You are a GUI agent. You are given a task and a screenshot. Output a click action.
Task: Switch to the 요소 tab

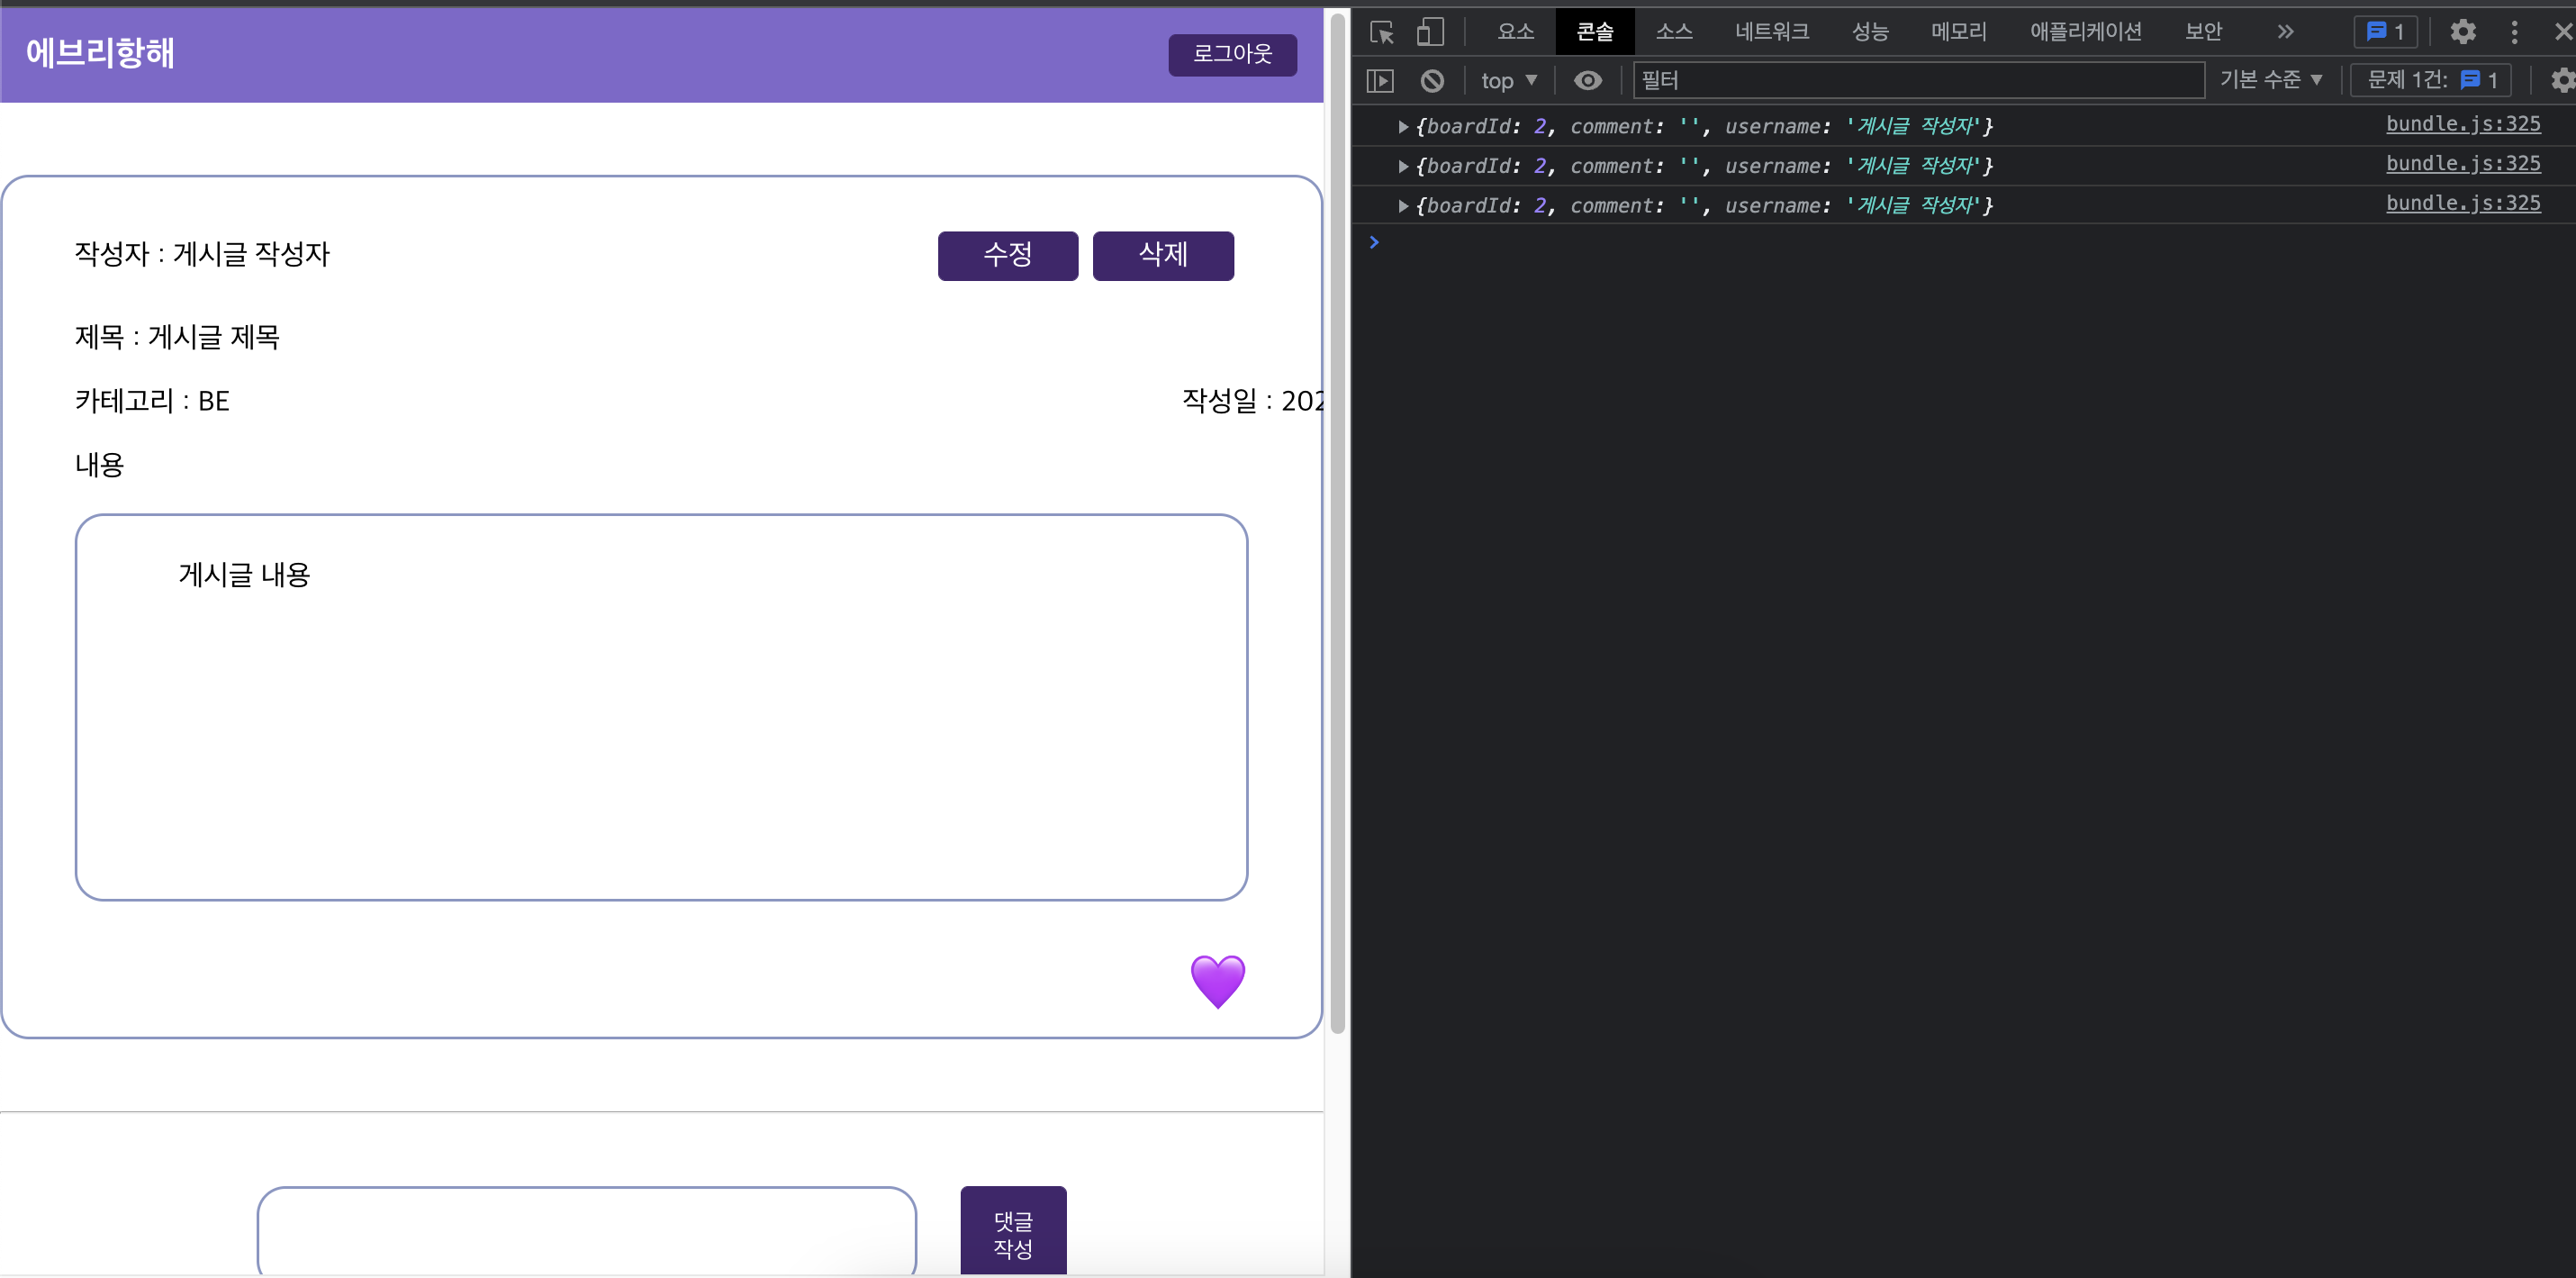1515,32
